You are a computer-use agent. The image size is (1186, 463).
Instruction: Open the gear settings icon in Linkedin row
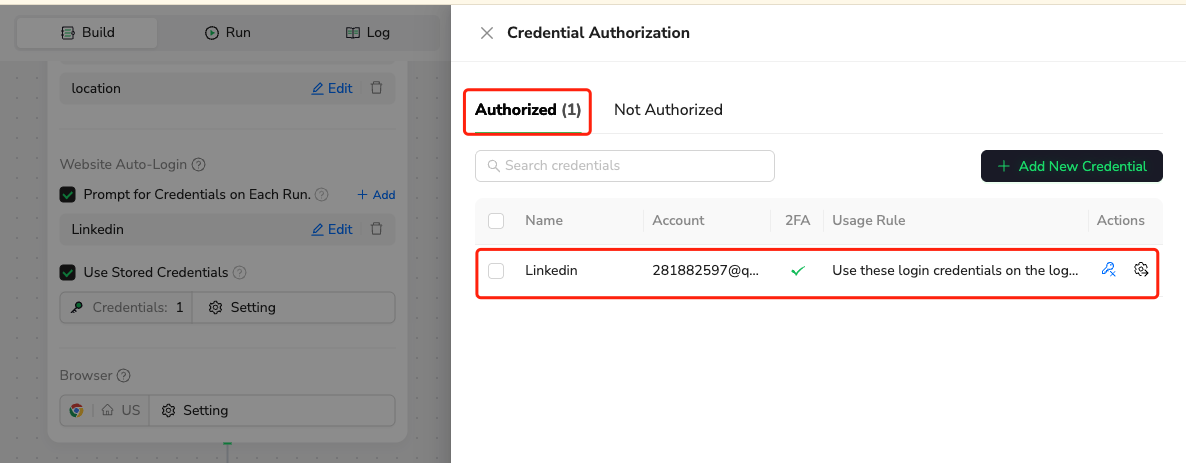(x=1141, y=270)
